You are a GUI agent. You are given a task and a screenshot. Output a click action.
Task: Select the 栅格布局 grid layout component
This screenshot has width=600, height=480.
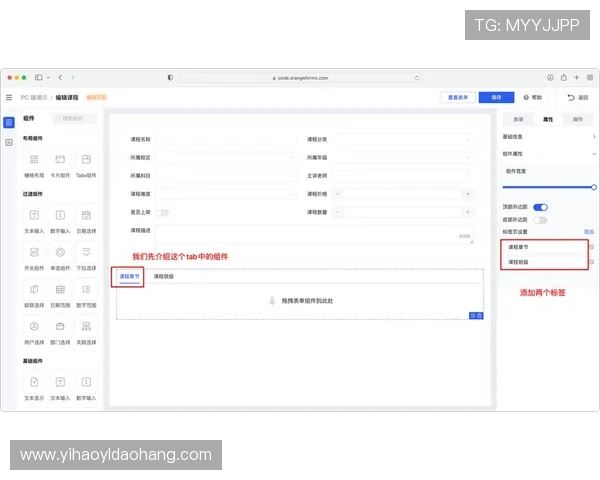34,164
